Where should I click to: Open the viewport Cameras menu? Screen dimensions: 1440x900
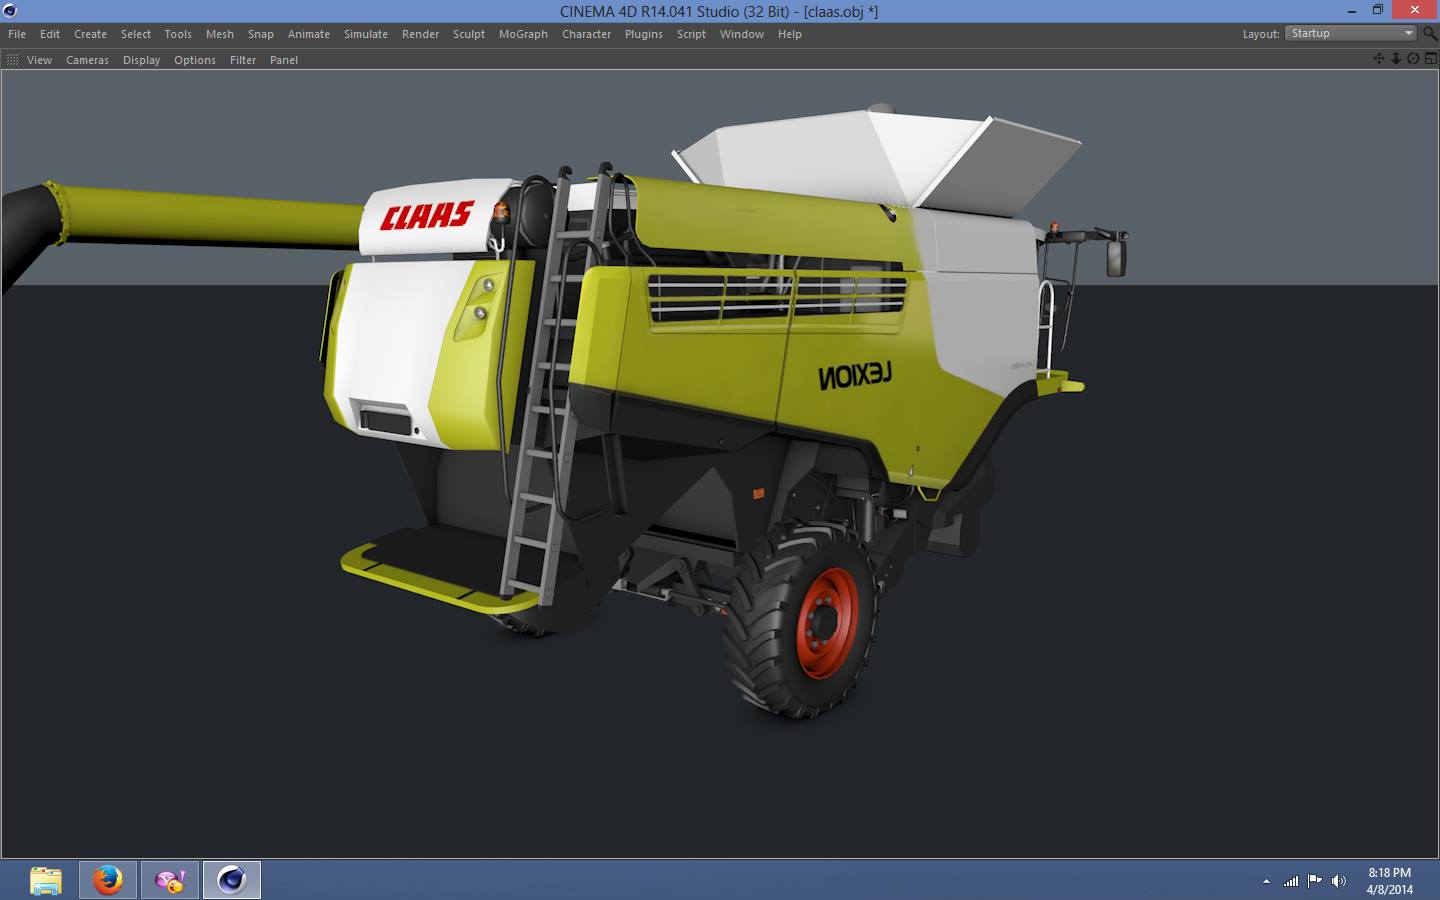(88, 60)
